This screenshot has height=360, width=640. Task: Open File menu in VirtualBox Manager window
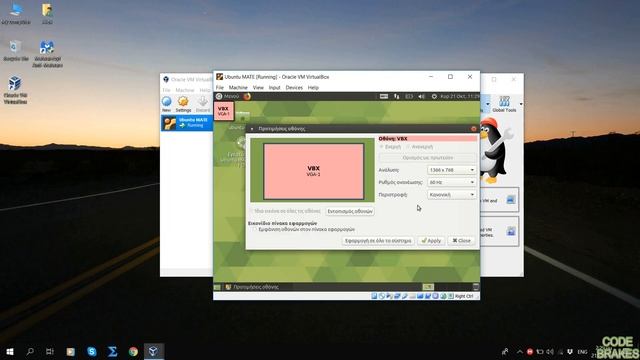point(167,90)
